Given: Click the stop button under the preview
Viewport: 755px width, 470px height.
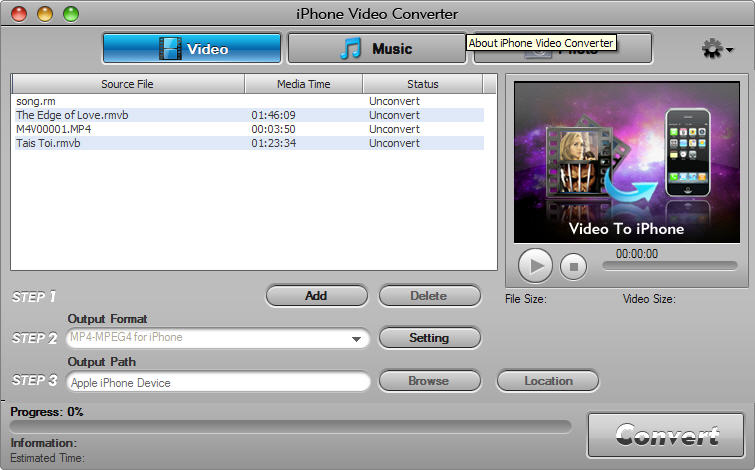Looking at the screenshot, I should coord(573,266).
